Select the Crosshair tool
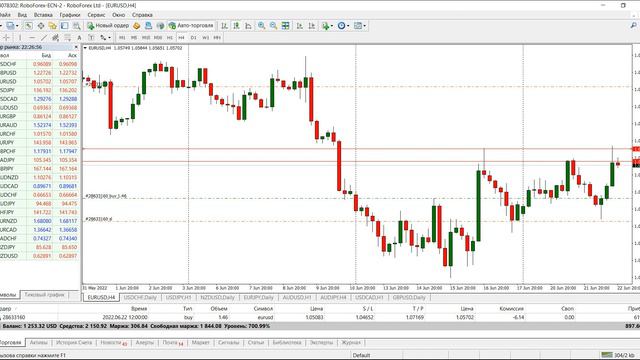The image size is (640, 360). pyautogui.click(x=6, y=38)
